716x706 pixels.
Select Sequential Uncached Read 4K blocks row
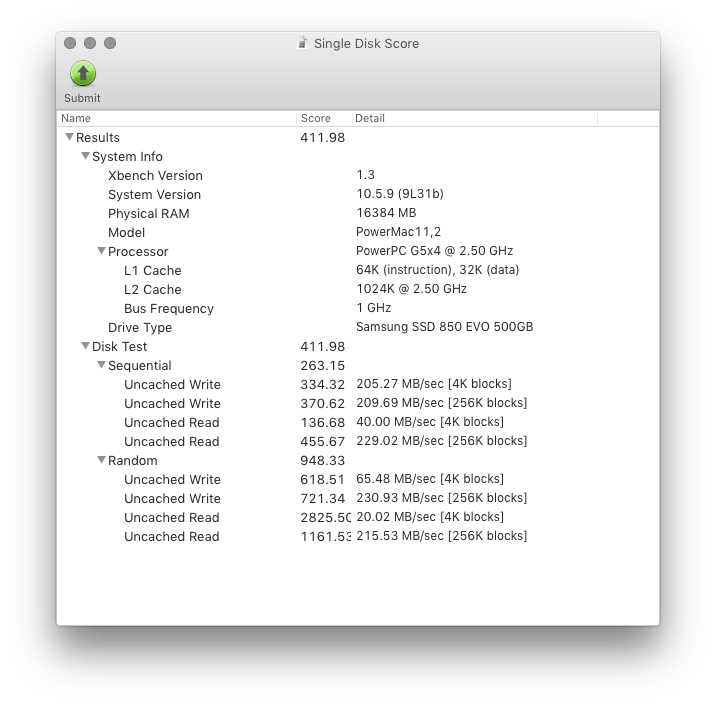358,422
